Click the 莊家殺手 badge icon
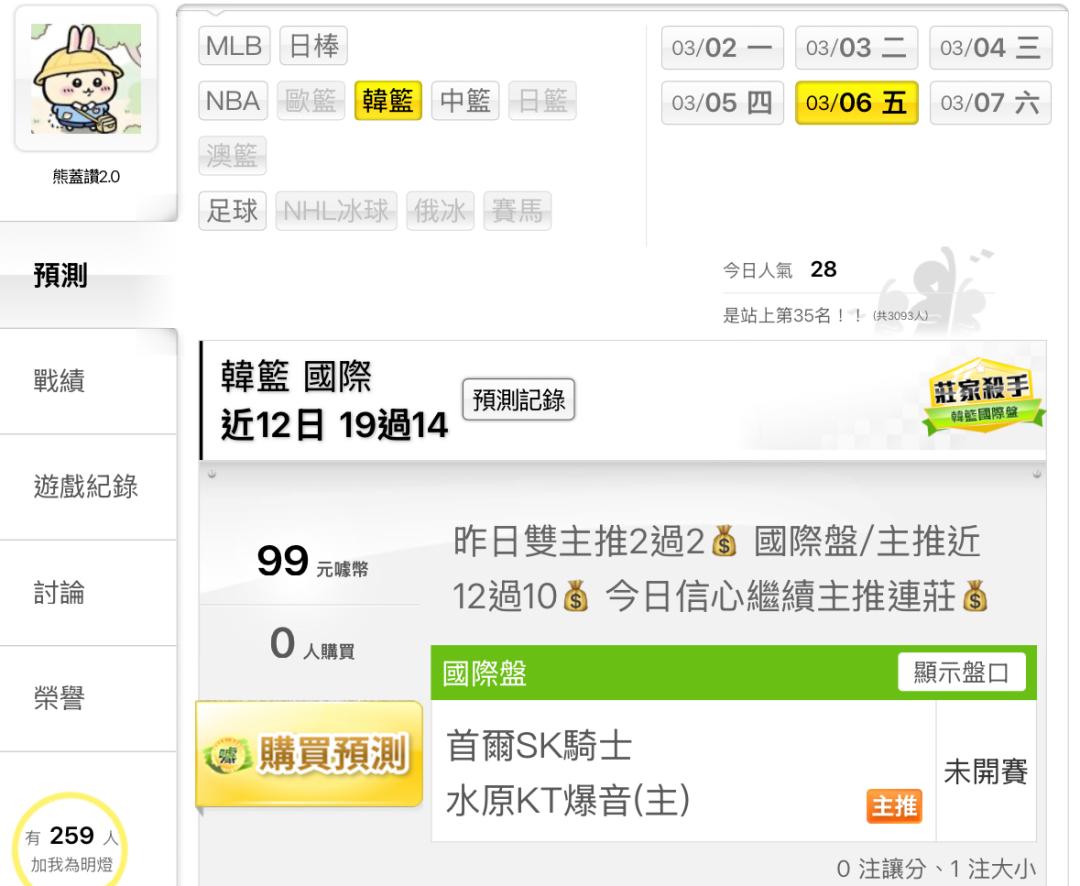The image size is (1080, 886). [984, 395]
